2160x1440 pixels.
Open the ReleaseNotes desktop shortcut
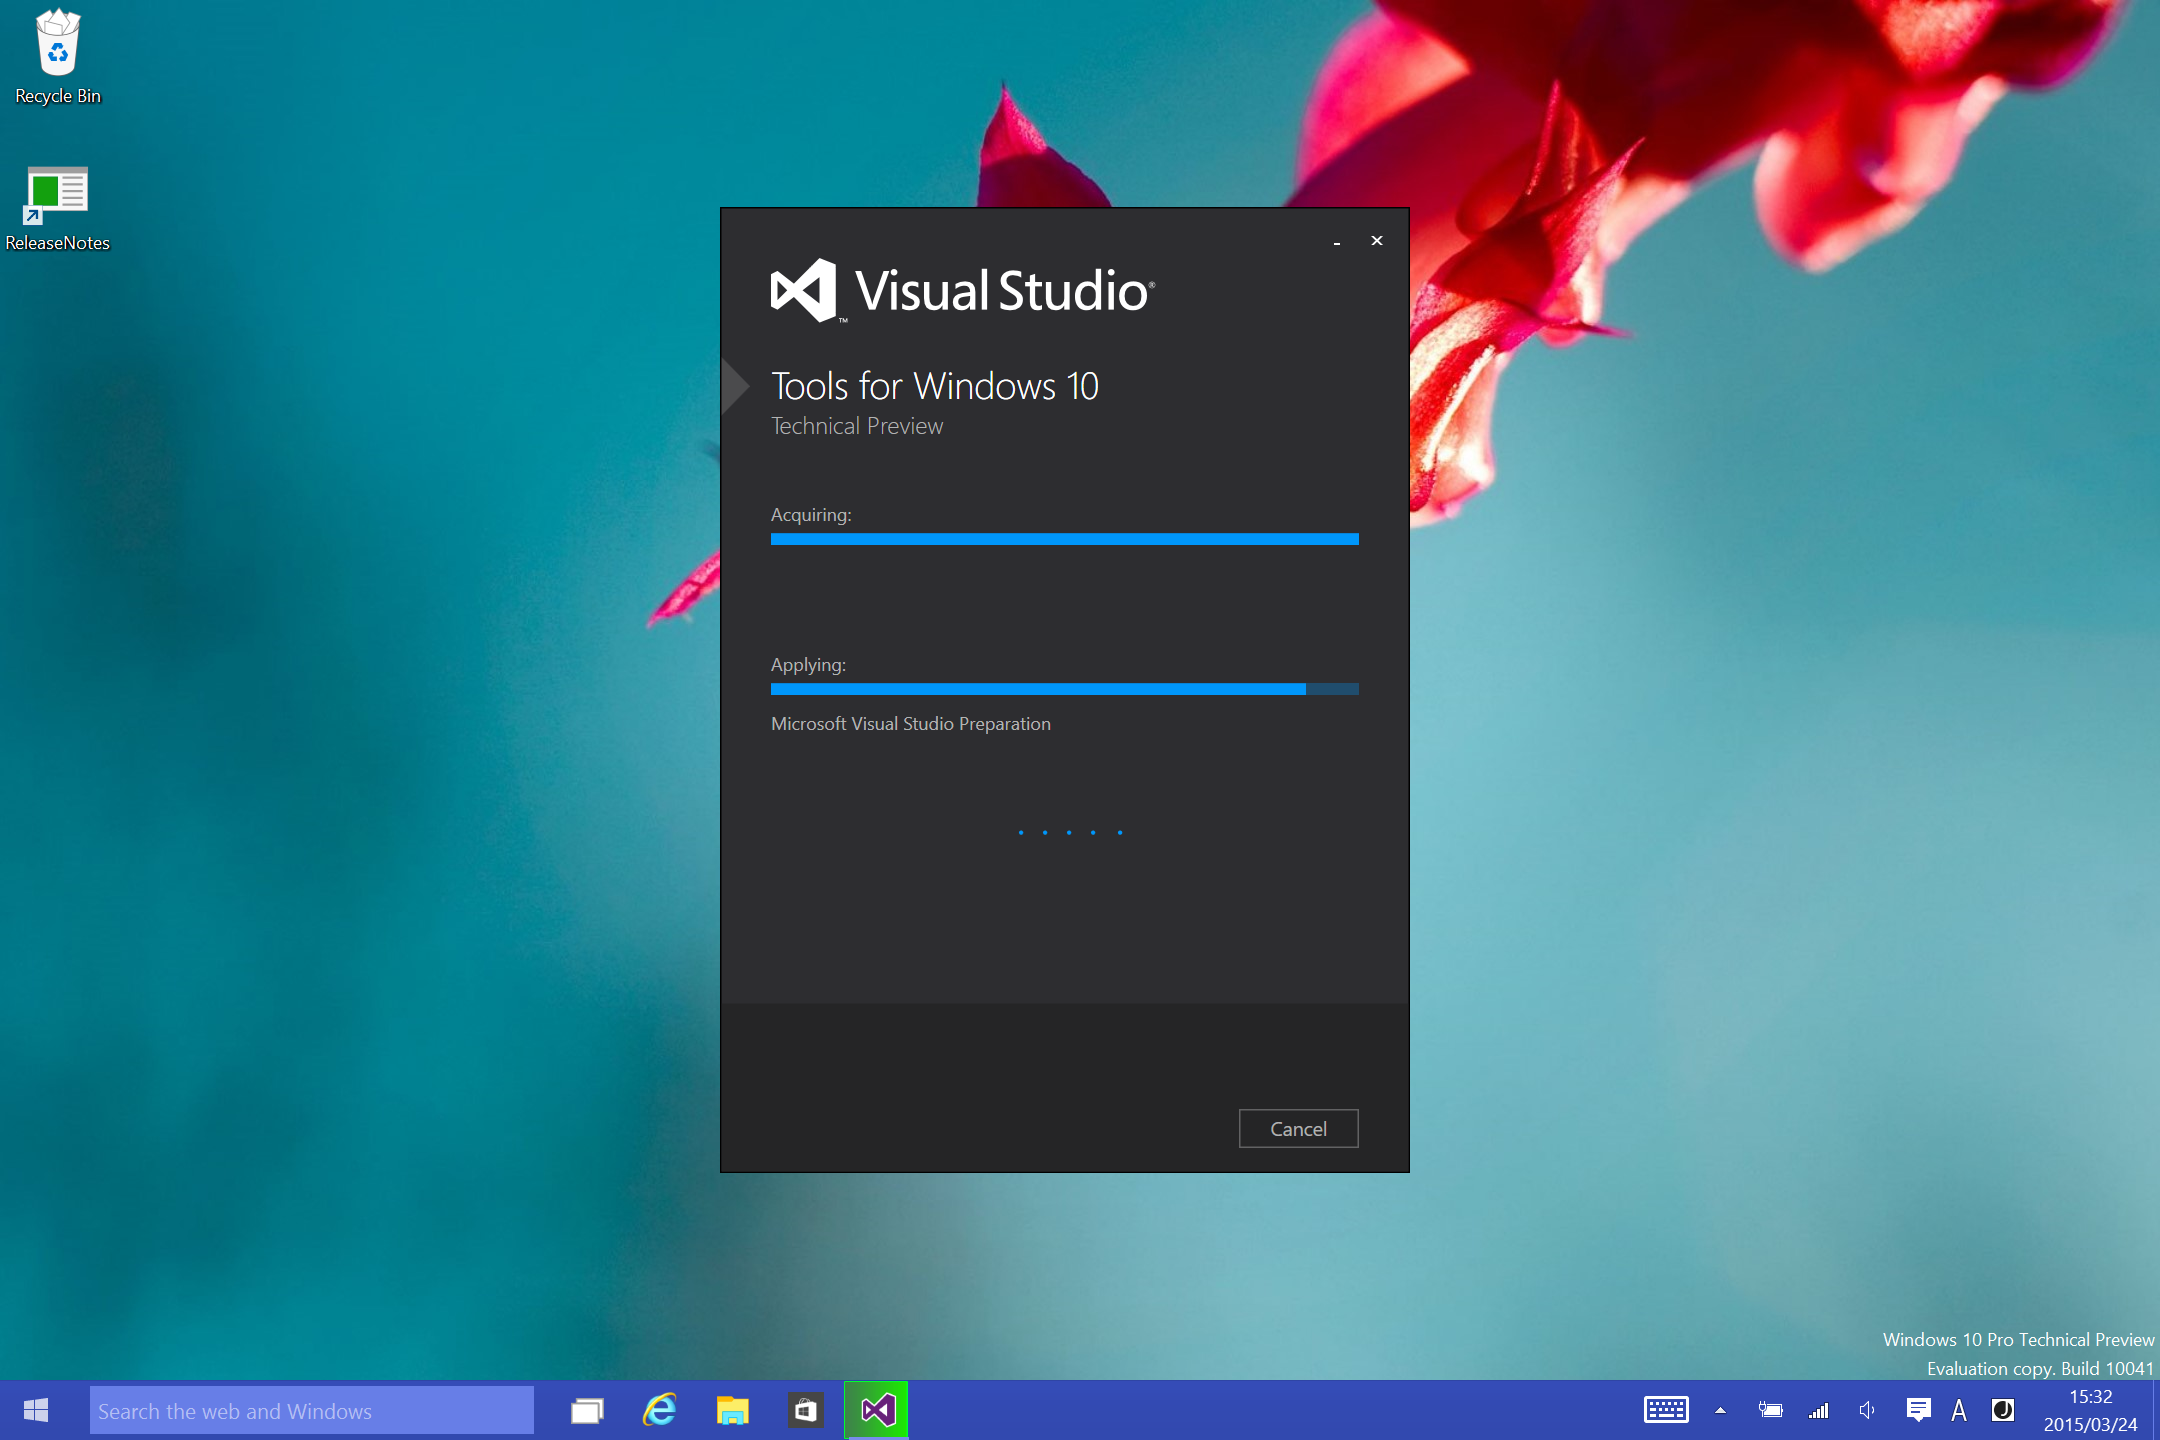[57, 195]
